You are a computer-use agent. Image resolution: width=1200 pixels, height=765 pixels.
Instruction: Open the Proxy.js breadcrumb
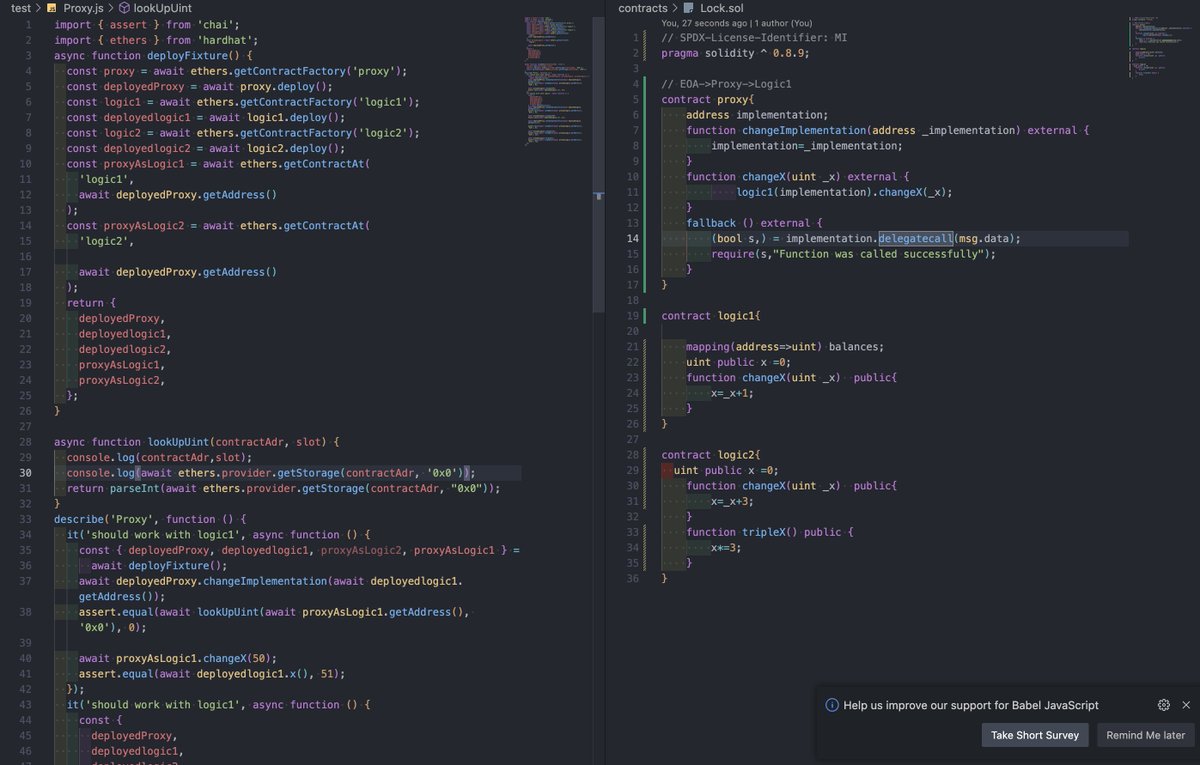pos(84,8)
